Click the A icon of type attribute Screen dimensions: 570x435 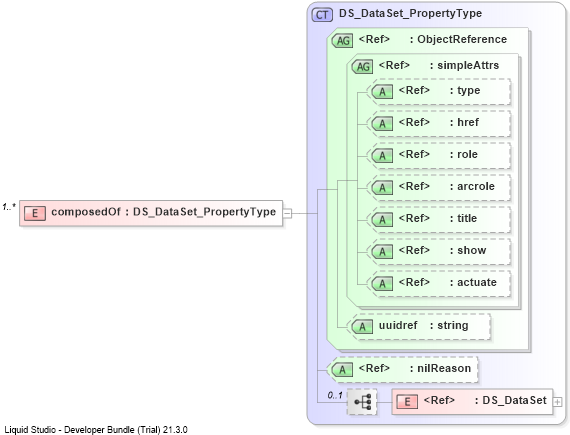tap(382, 92)
